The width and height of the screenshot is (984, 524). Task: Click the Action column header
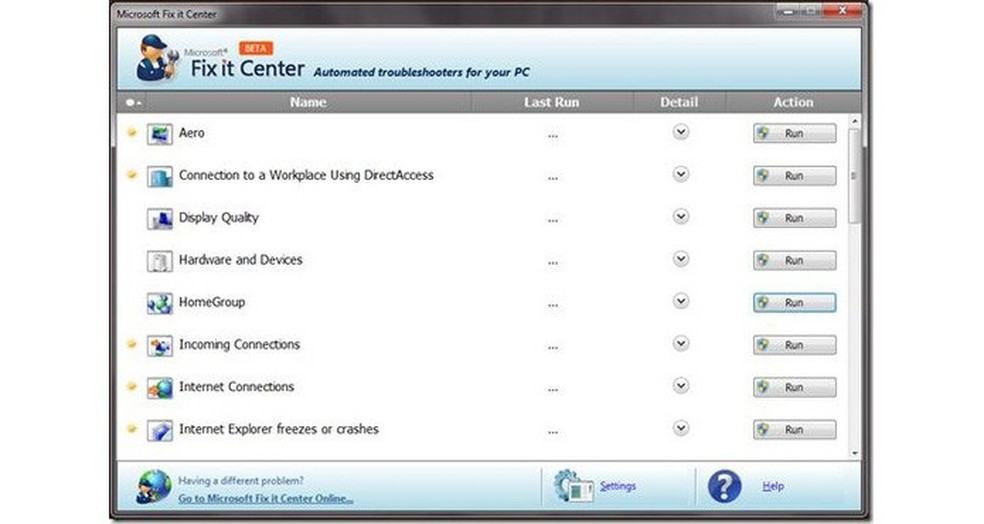click(793, 102)
